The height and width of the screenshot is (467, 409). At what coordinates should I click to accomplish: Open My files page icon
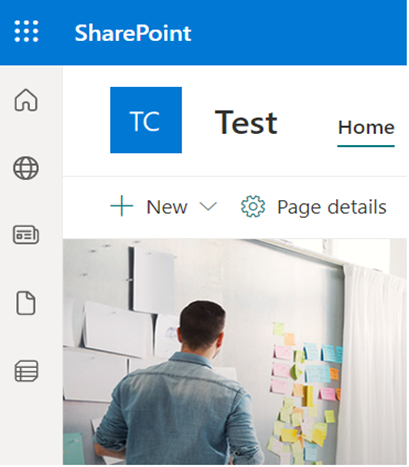click(26, 303)
